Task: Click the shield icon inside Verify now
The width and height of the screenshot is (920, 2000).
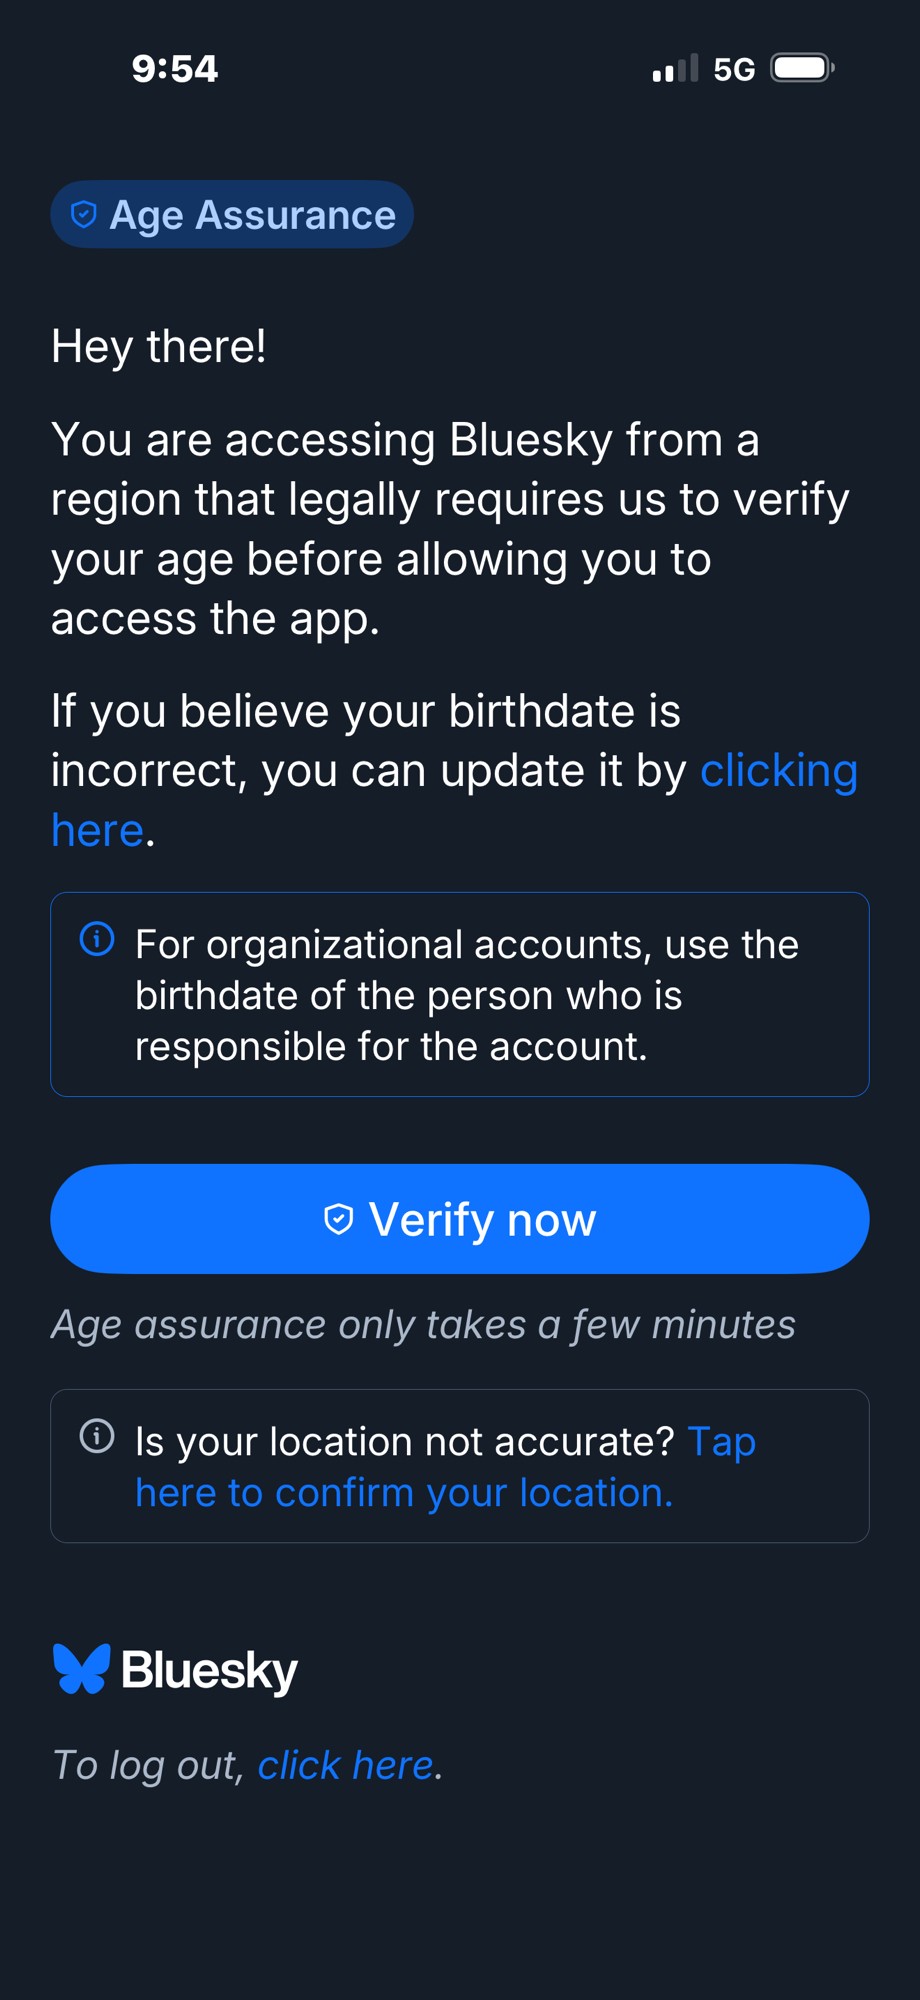Action: (339, 1219)
